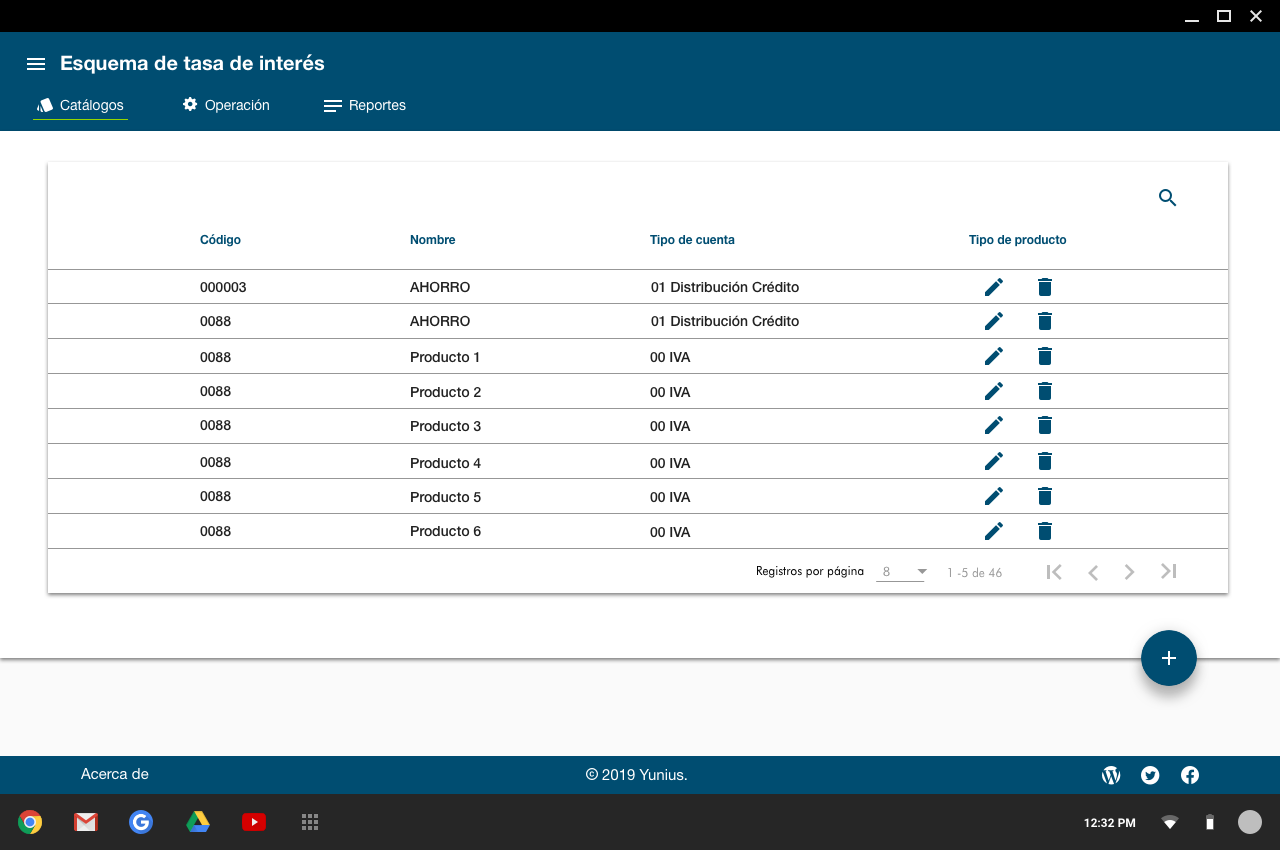Delete the Producto 1 row
This screenshot has width=1280, height=850.
(x=1045, y=356)
